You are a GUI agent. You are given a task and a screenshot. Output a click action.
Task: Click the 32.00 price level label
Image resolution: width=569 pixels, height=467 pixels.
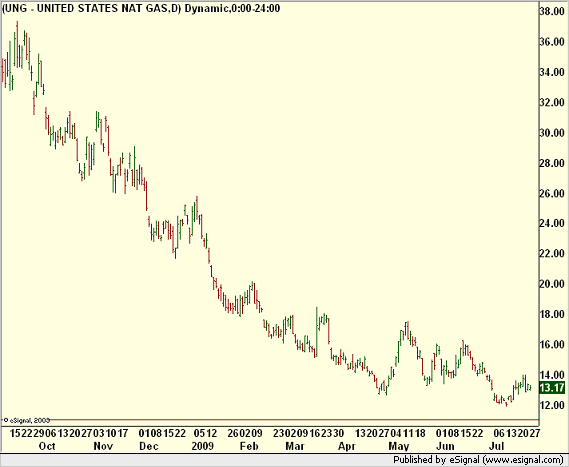click(552, 102)
